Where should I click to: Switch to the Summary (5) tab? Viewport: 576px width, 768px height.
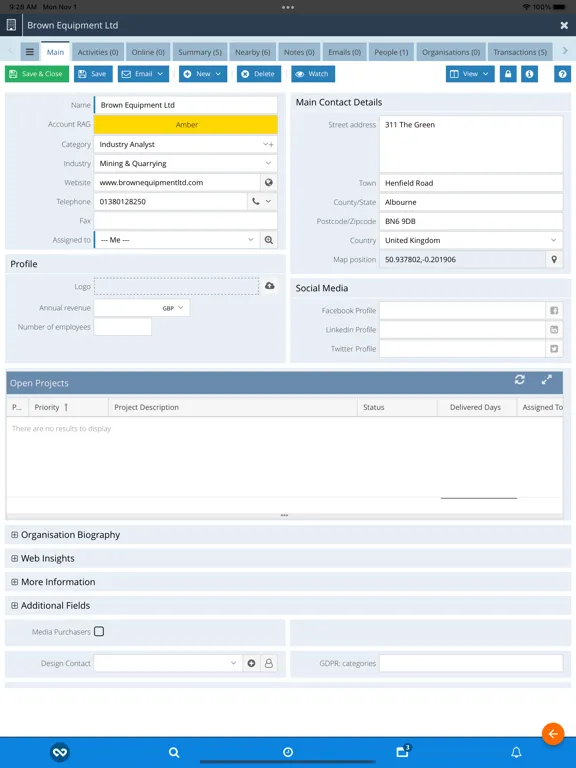tap(200, 52)
